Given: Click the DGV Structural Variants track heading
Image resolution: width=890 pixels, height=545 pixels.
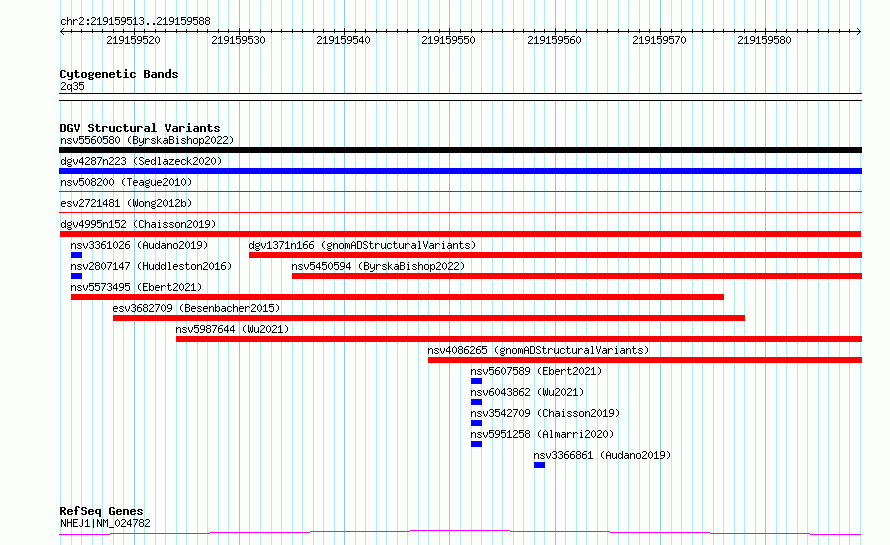Looking at the screenshot, I should 140,128.
